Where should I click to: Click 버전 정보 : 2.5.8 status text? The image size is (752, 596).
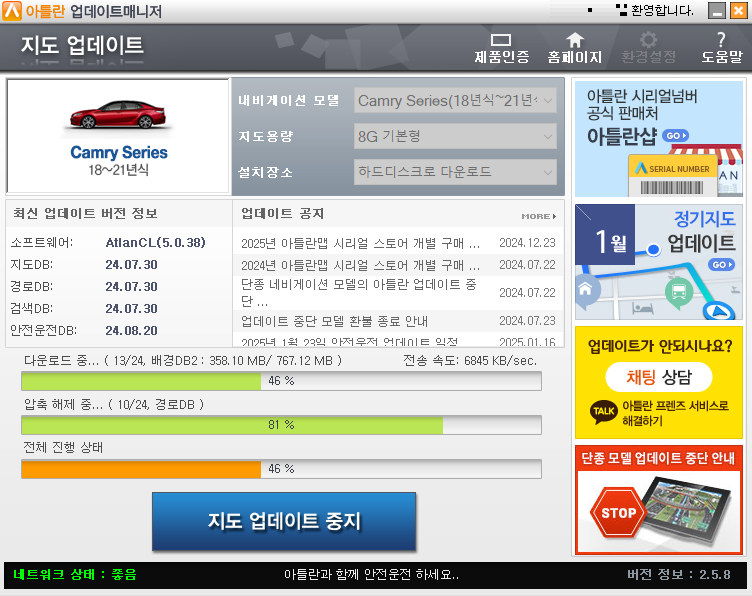[679, 574]
